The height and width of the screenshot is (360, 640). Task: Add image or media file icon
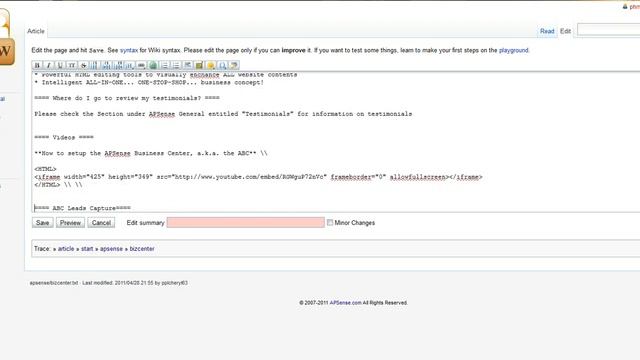199,65
